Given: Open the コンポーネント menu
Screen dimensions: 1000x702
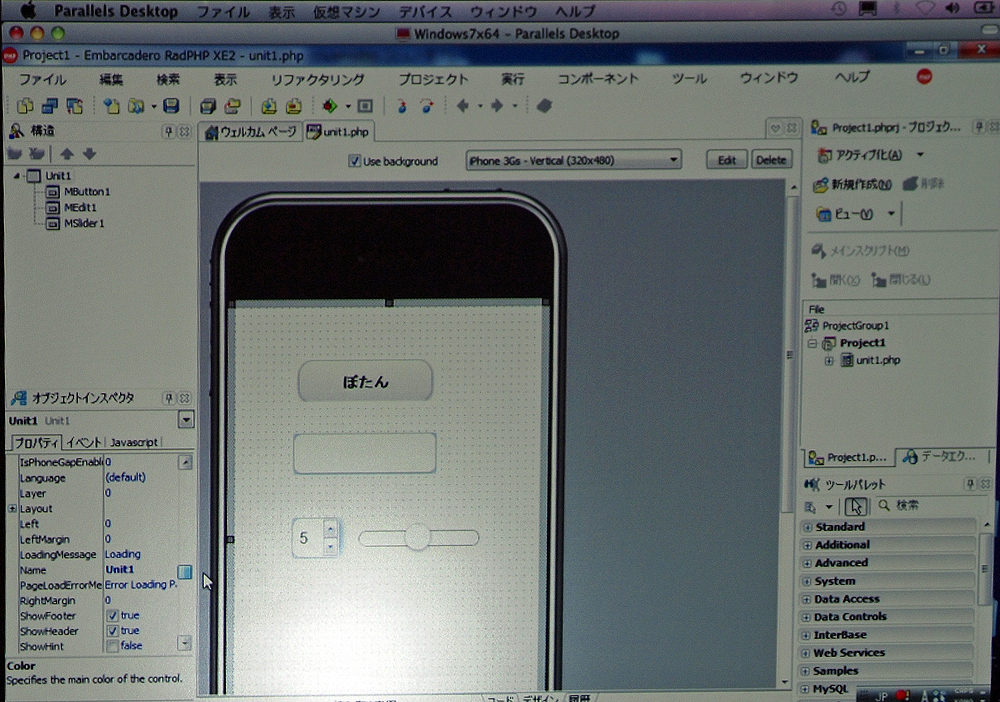Looking at the screenshot, I should click(x=598, y=78).
